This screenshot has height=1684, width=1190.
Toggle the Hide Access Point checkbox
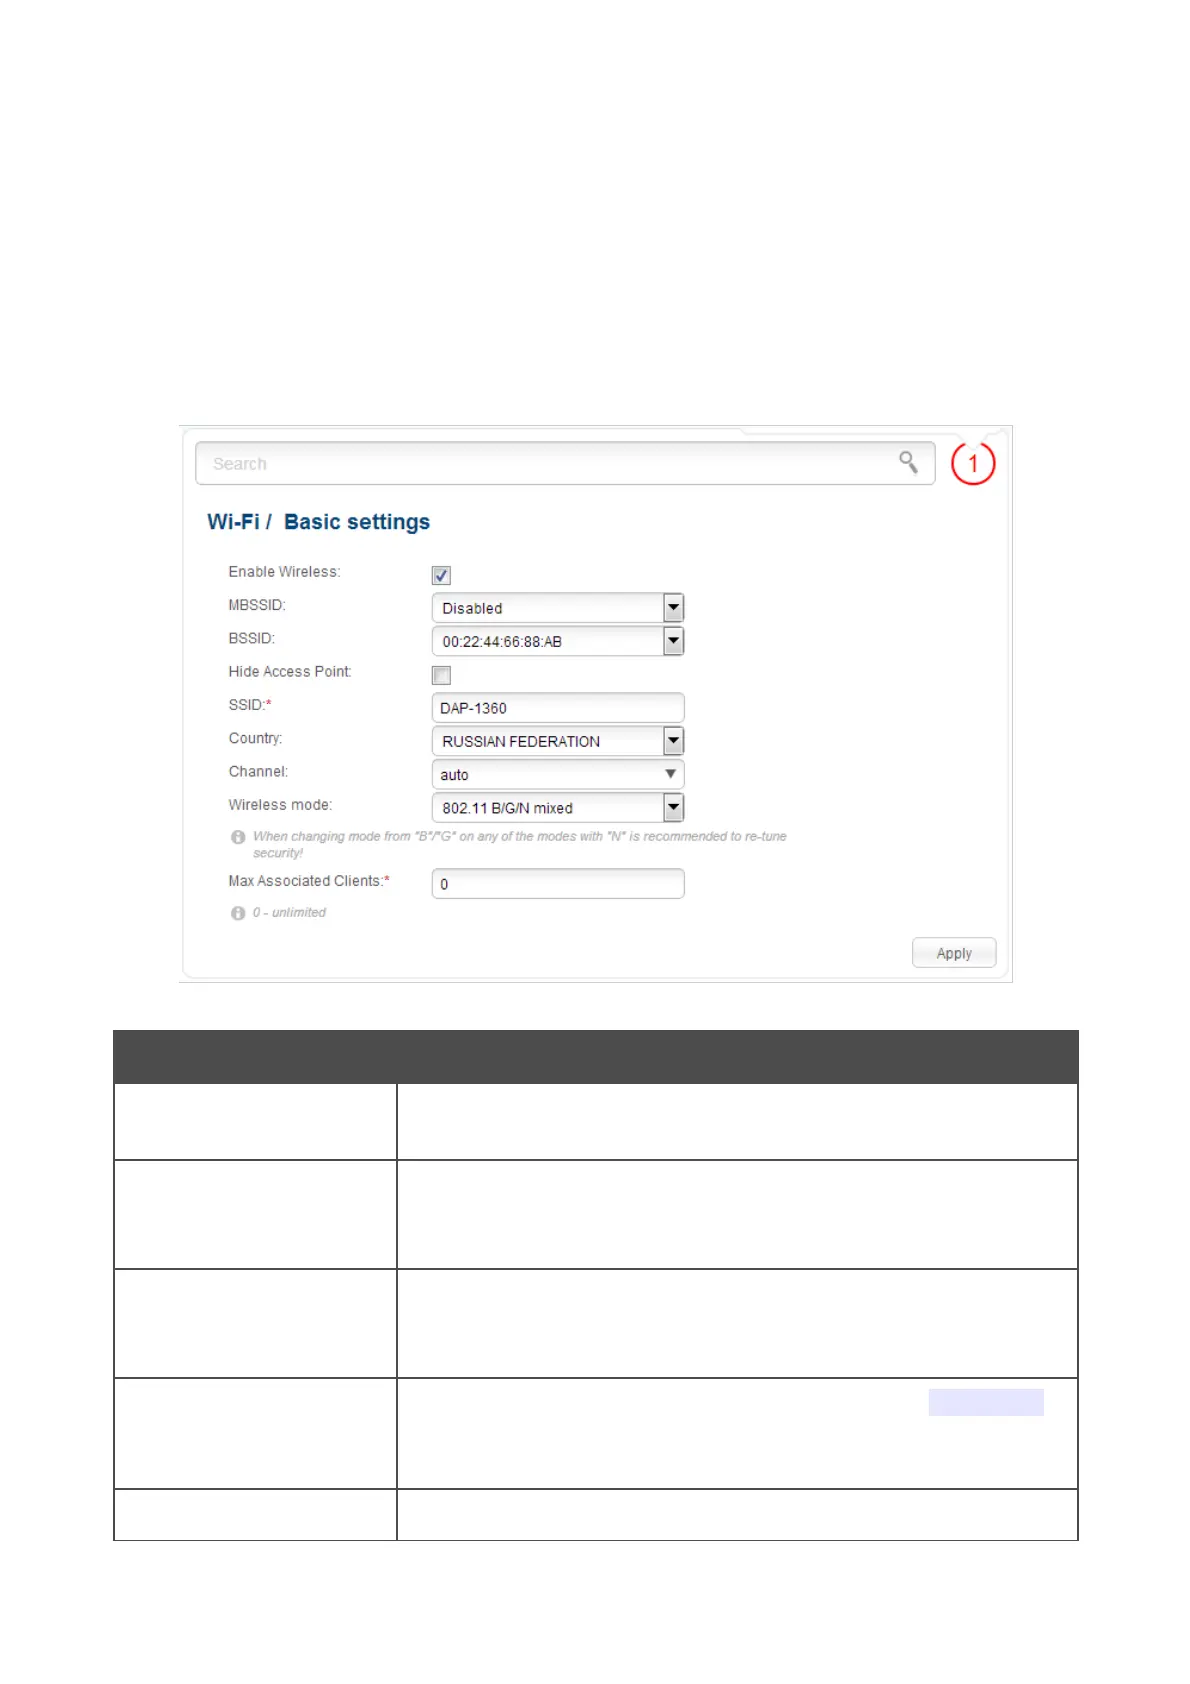tap(441, 675)
